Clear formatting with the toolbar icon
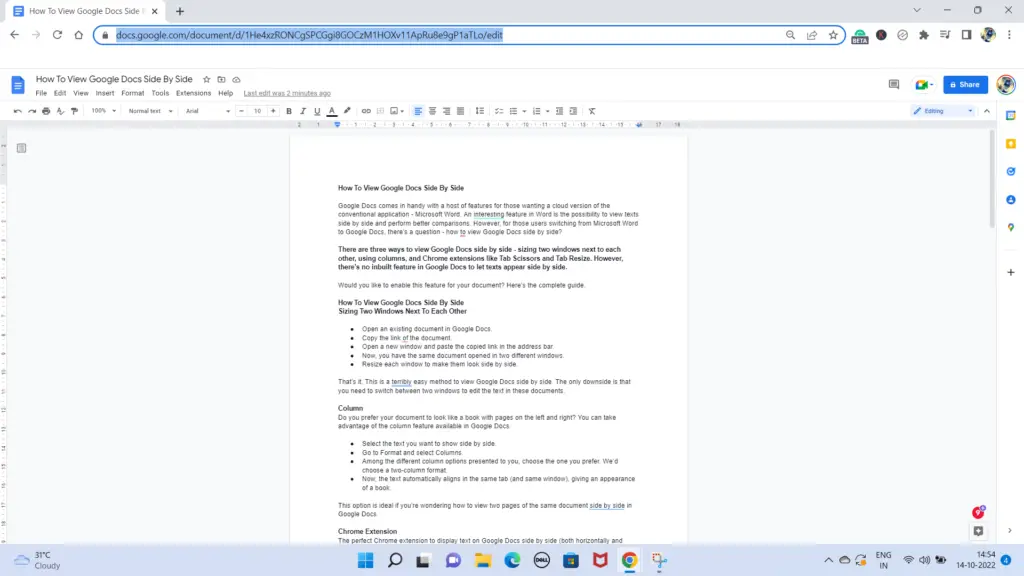The height and width of the screenshot is (576, 1024). click(592, 111)
